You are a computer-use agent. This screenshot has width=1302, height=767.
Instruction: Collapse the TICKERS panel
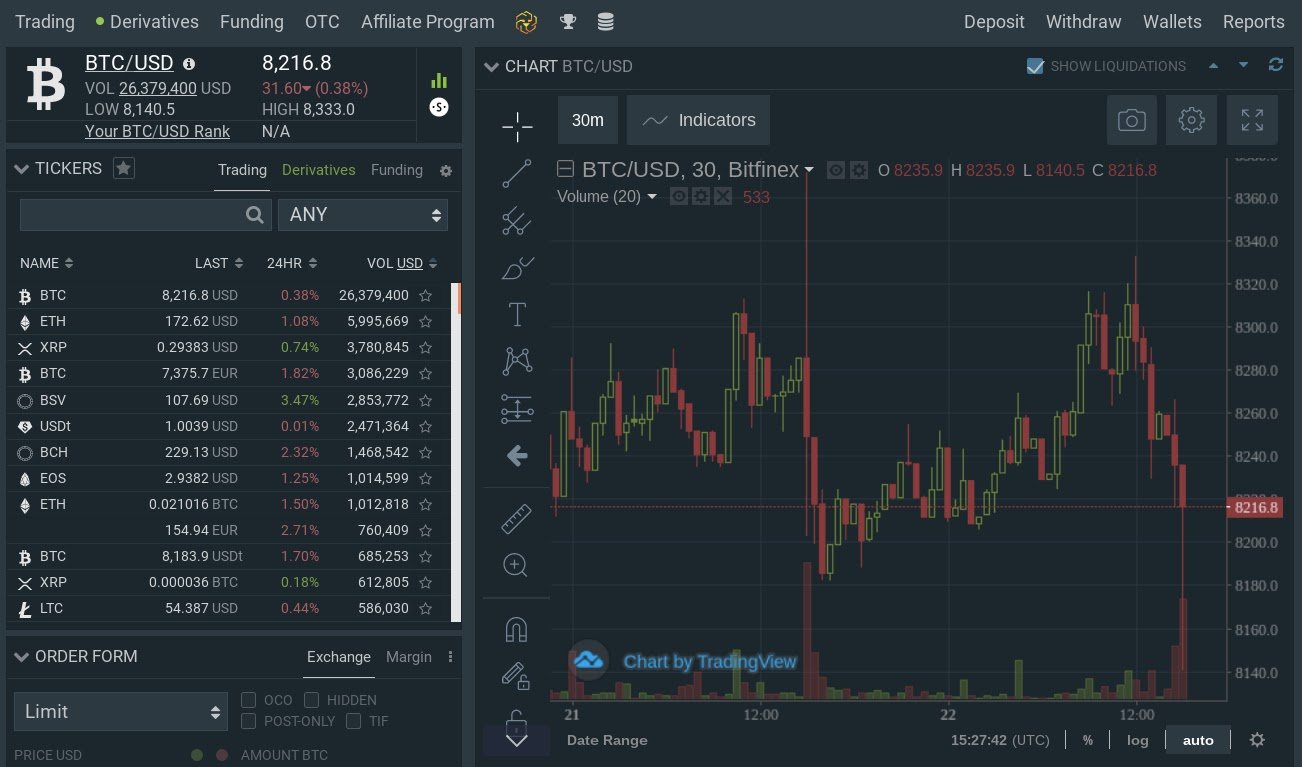coord(21,169)
